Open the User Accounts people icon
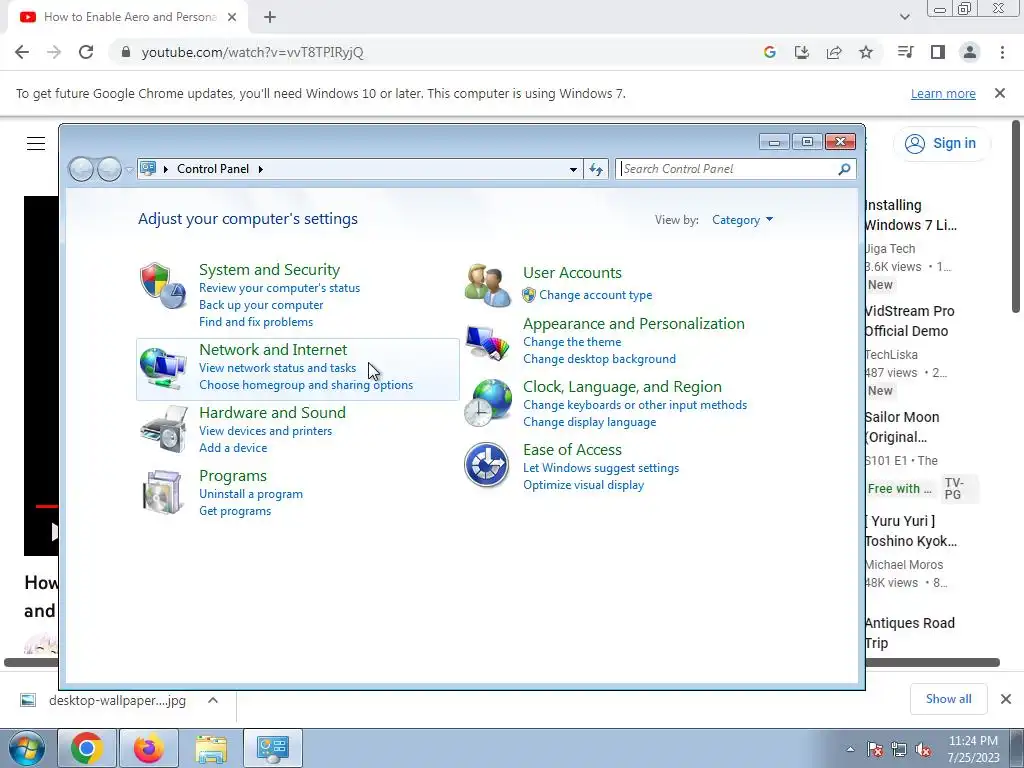 (x=487, y=285)
